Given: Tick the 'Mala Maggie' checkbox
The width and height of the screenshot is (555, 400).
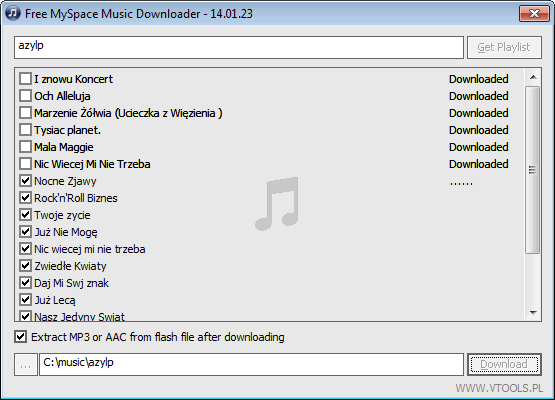Looking at the screenshot, I should pyautogui.click(x=25, y=147).
